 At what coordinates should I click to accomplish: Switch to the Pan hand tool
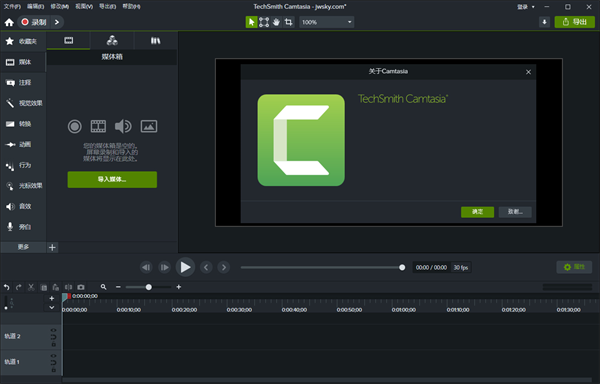tap(276, 22)
